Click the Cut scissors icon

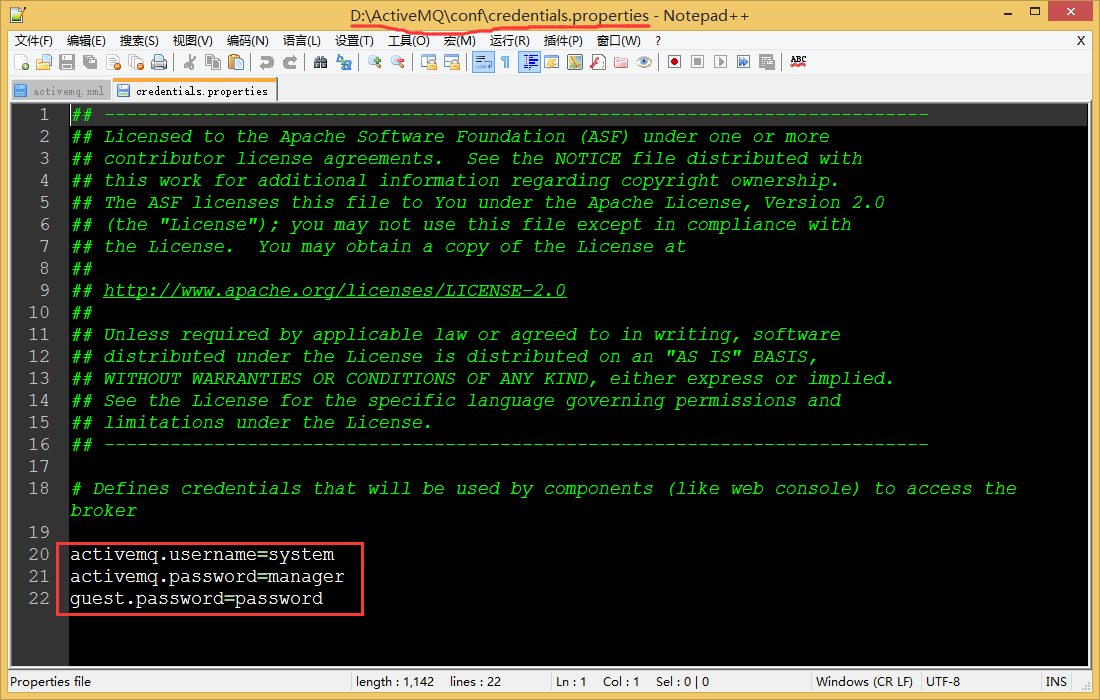point(189,62)
